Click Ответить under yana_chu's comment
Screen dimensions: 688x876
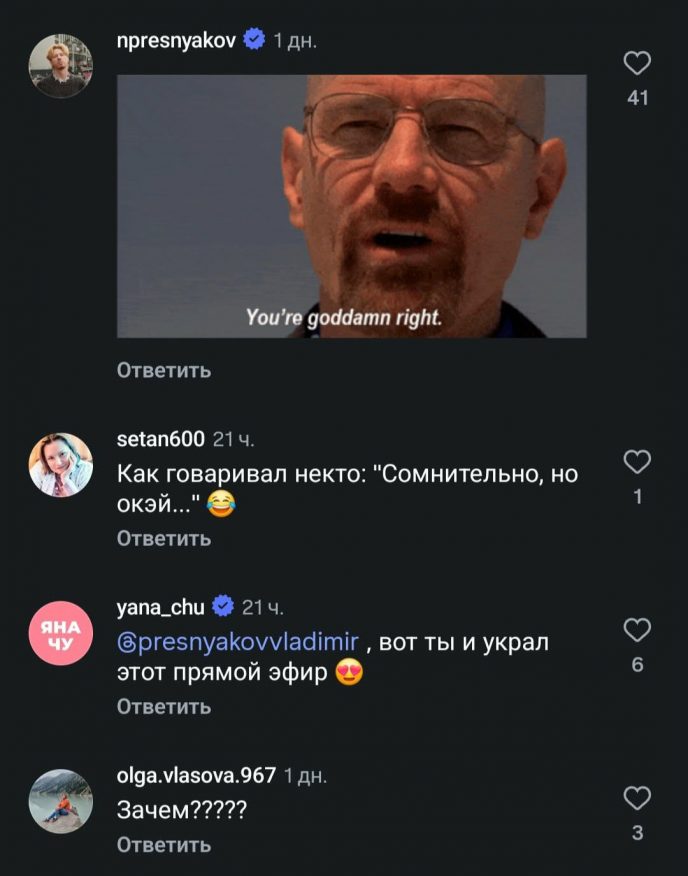164,707
